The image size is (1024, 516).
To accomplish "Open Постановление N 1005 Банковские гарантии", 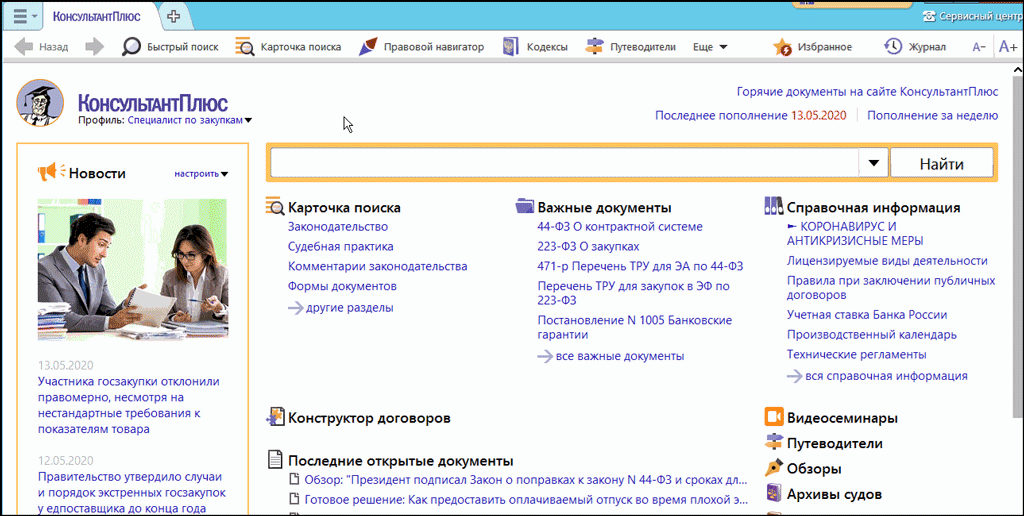I will pos(635,327).
